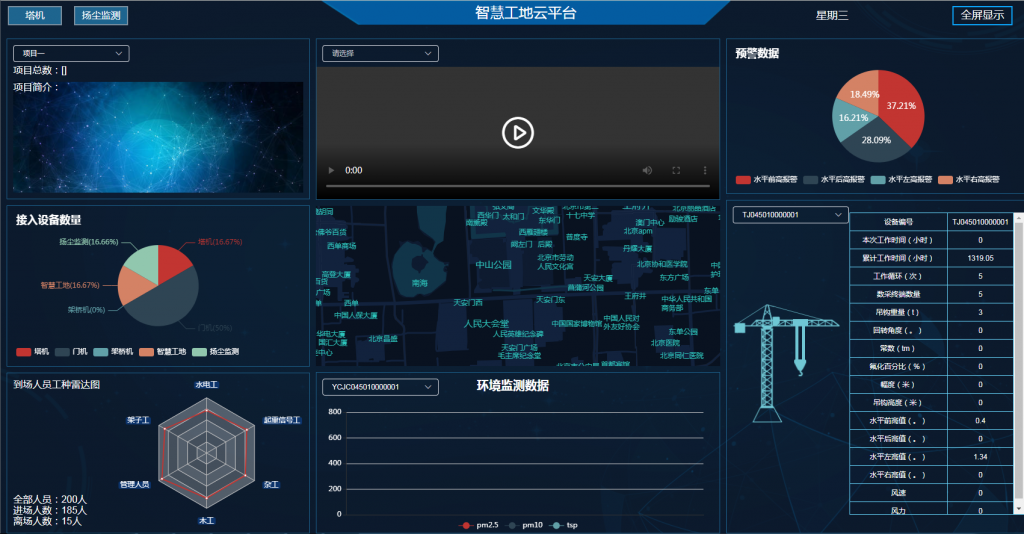
Task: Open the 扬尘监测 tab
Action: (x=101, y=15)
